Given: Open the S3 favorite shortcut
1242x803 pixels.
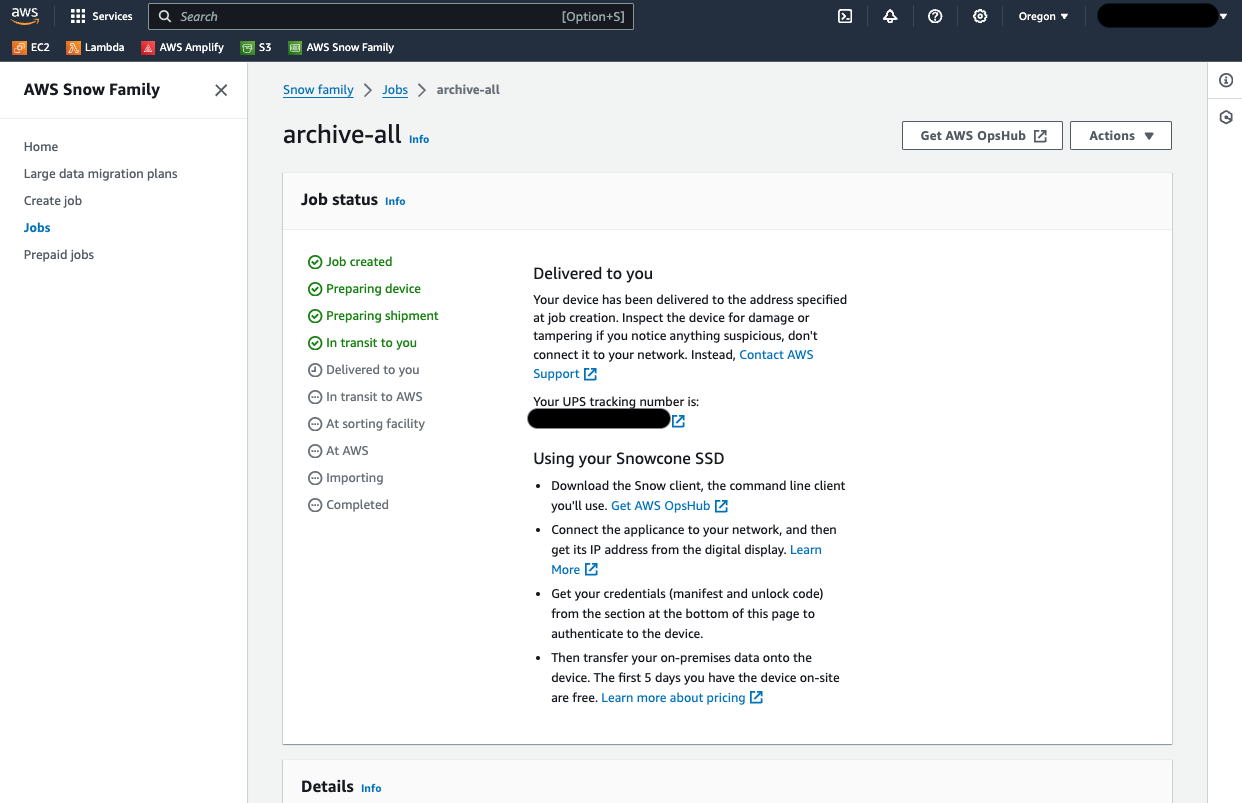Looking at the screenshot, I should tap(256, 47).
